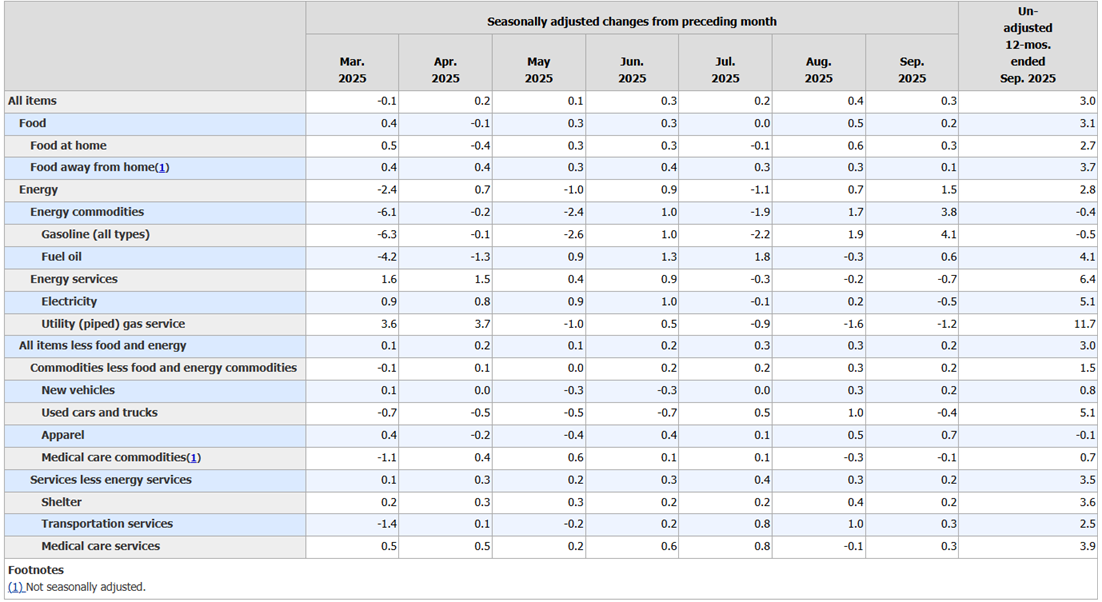Screen dimensions: 1102x602
Task: Select the Services less energy services row label
Action: click(x=111, y=480)
